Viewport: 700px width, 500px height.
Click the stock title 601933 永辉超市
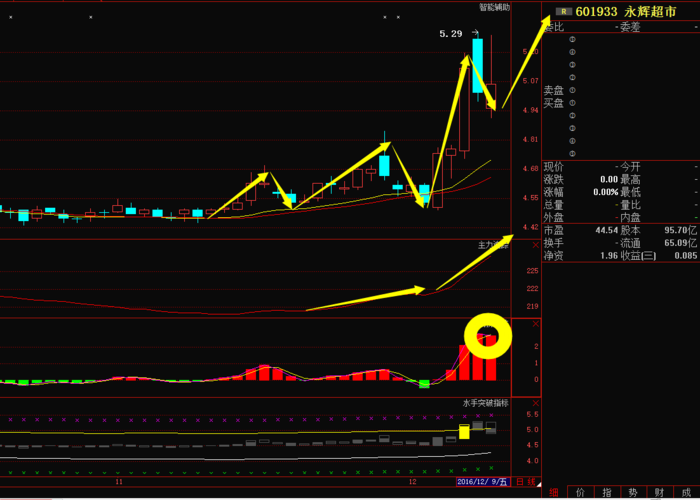click(x=626, y=12)
